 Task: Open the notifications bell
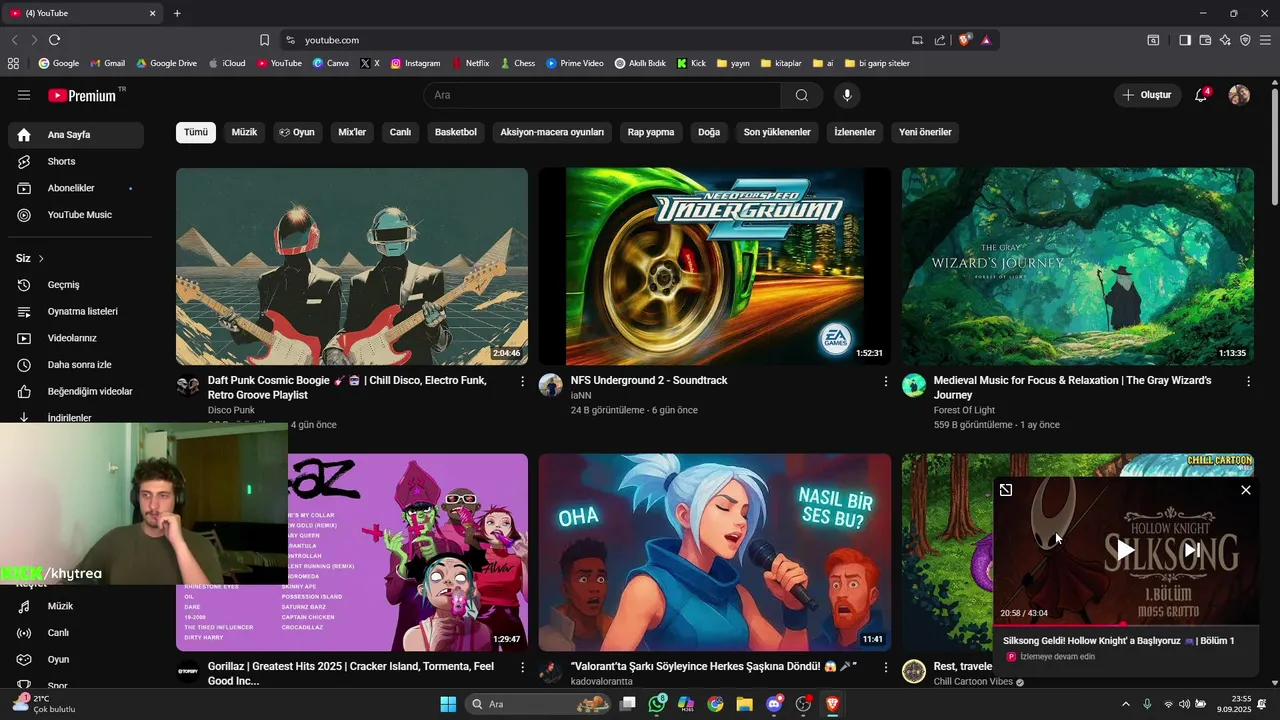pyautogui.click(x=1201, y=95)
